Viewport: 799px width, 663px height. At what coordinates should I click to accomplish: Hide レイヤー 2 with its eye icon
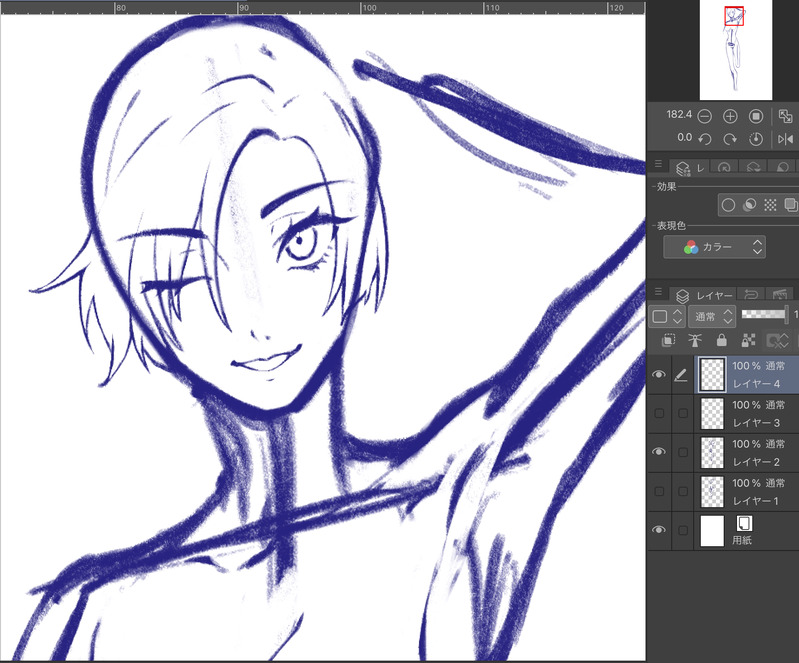click(x=659, y=452)
